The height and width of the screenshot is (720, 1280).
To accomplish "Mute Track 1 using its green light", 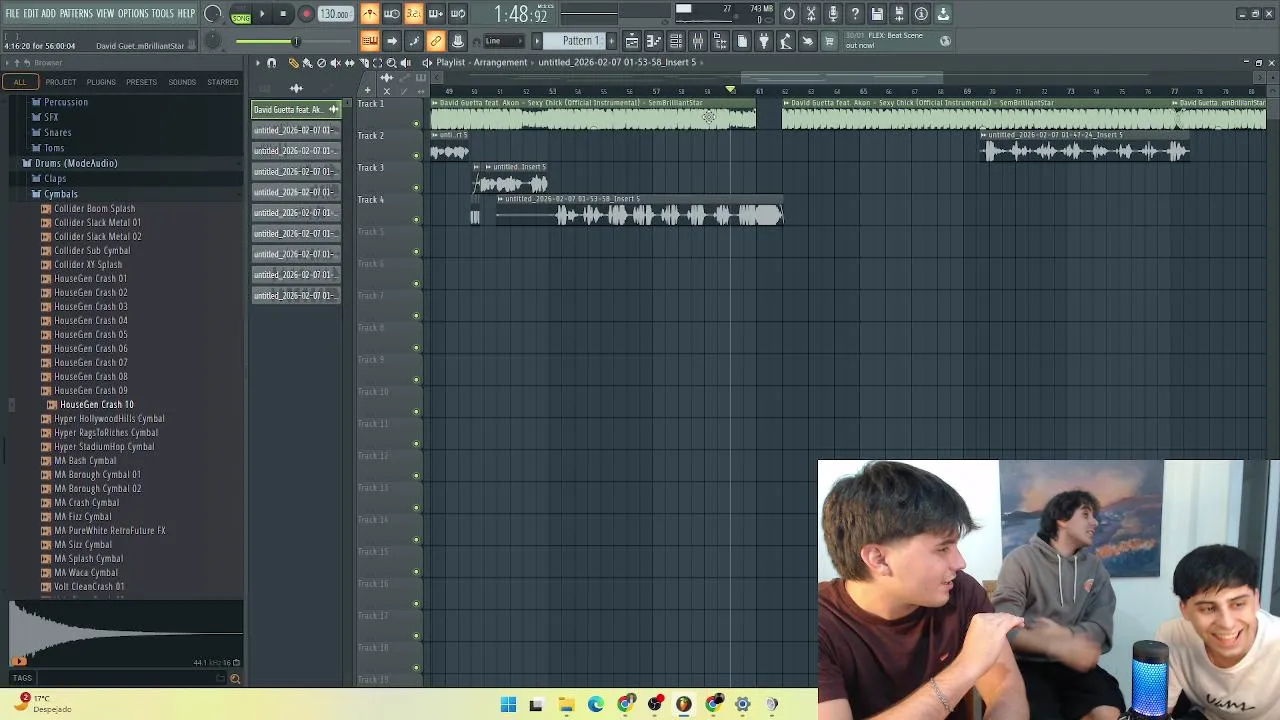I will click(x=416, y=123).
